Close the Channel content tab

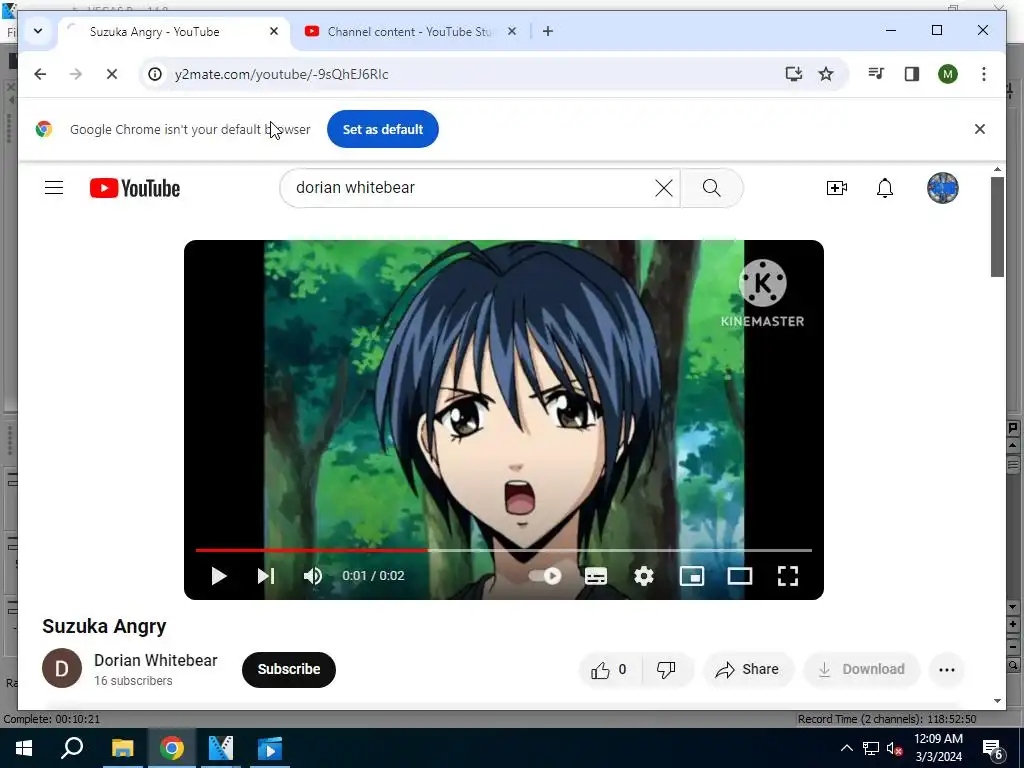point(512,31)
